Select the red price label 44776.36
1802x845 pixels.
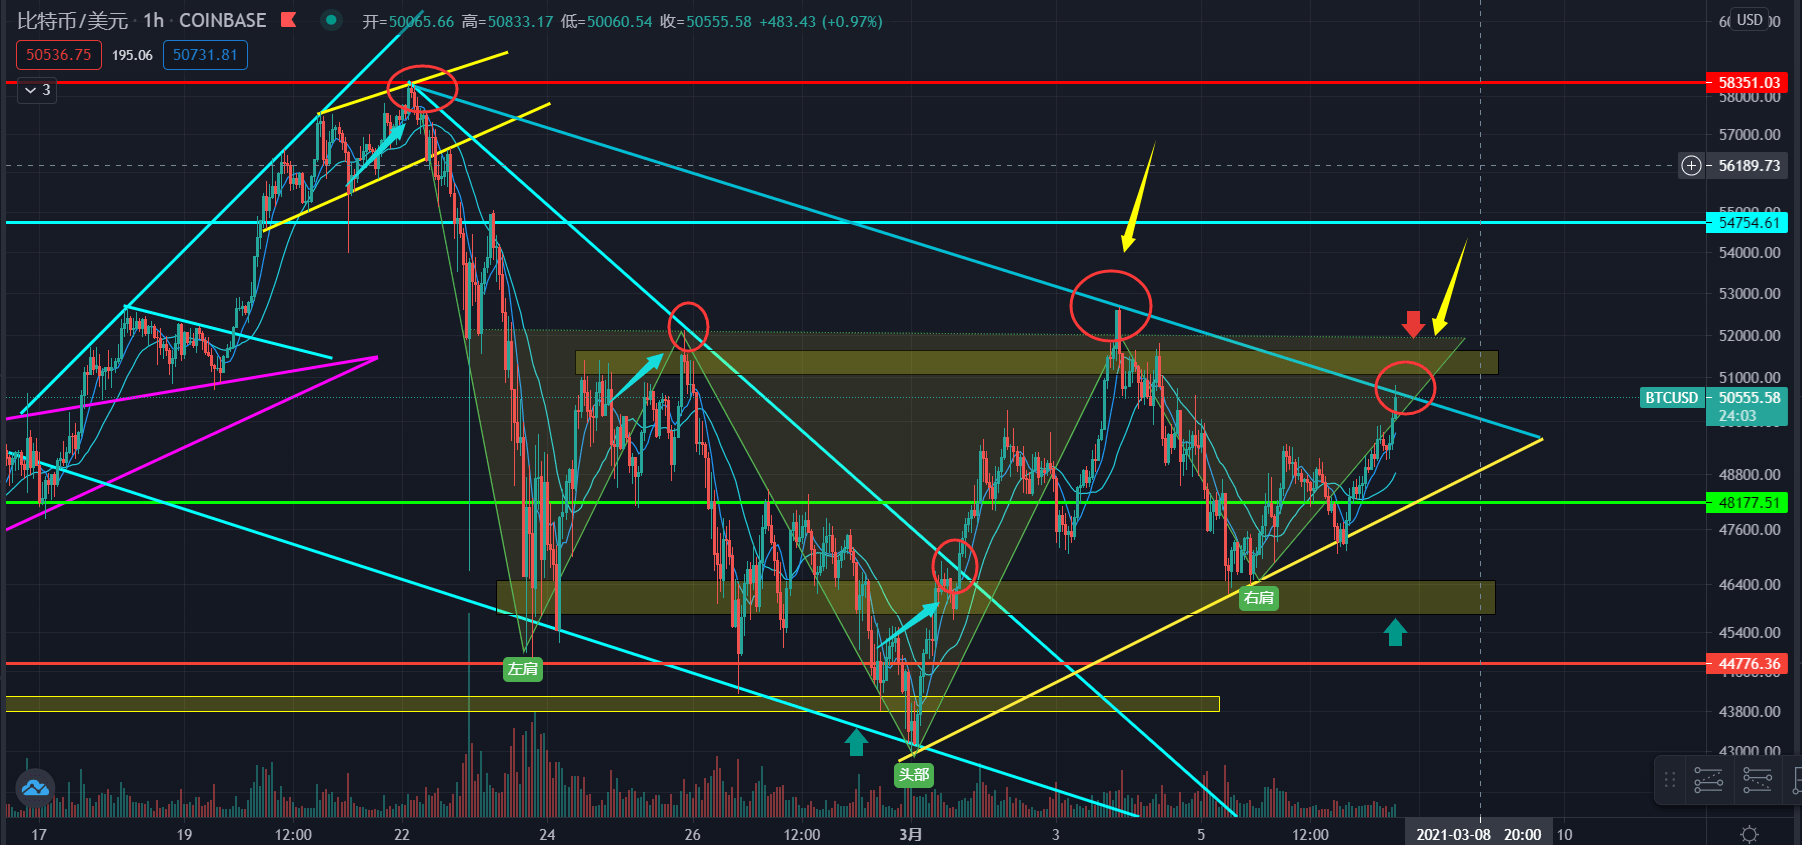[x=1746, y=664]
